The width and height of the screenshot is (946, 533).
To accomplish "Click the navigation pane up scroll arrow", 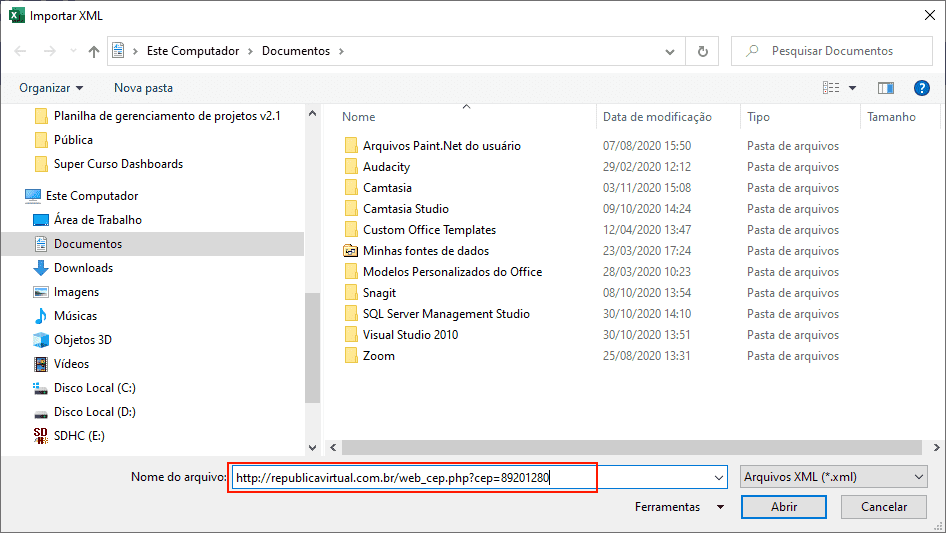I will [313, 113].
